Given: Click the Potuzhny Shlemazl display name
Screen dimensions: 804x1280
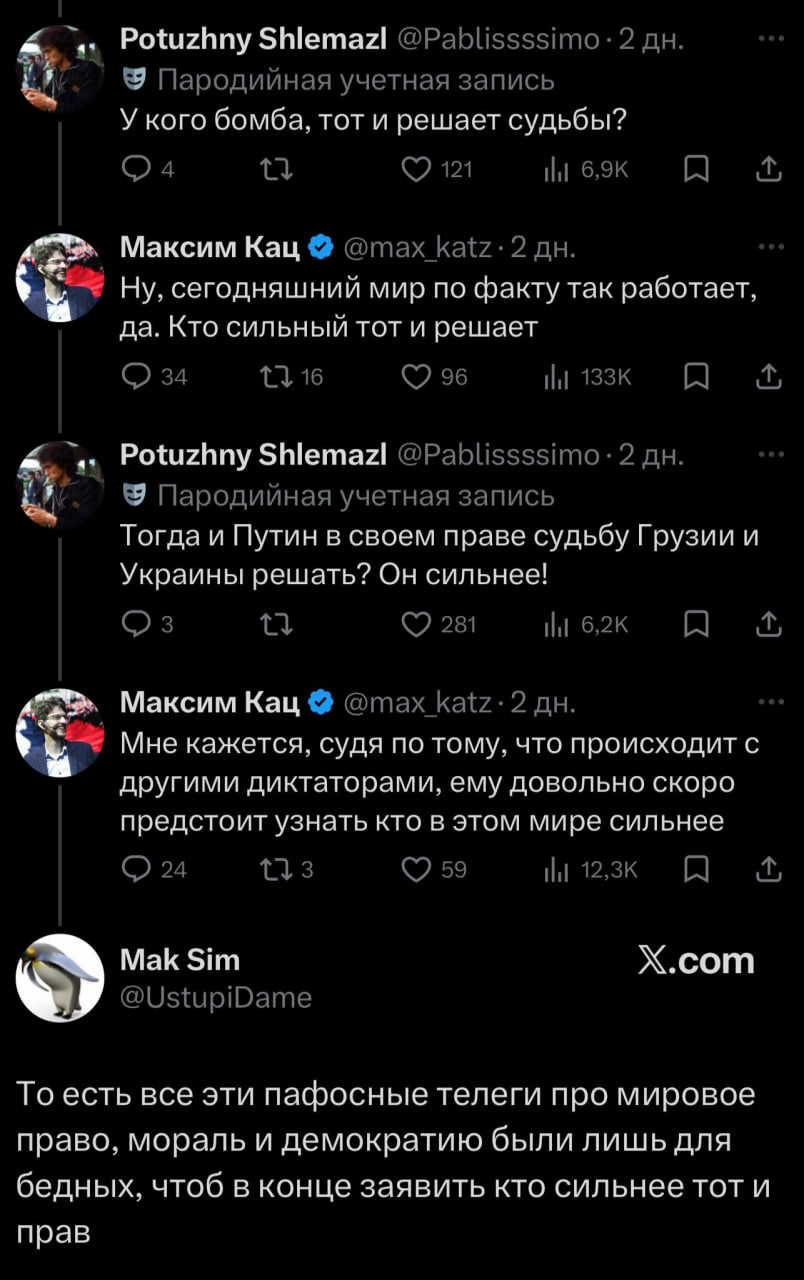Looking at the screenshot, I should pos(252,41).
